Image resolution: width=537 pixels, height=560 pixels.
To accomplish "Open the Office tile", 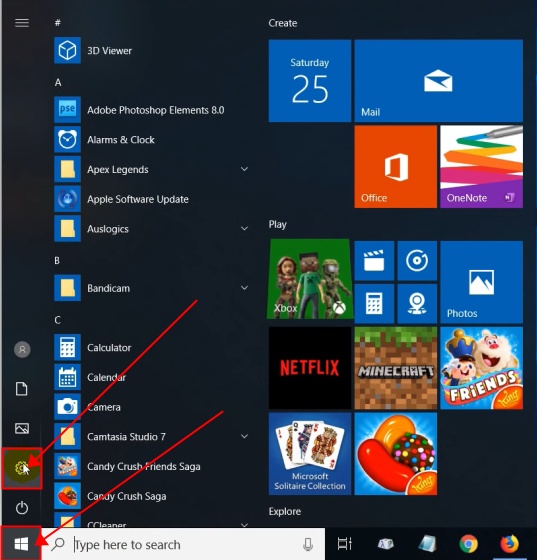I will 396,166.
